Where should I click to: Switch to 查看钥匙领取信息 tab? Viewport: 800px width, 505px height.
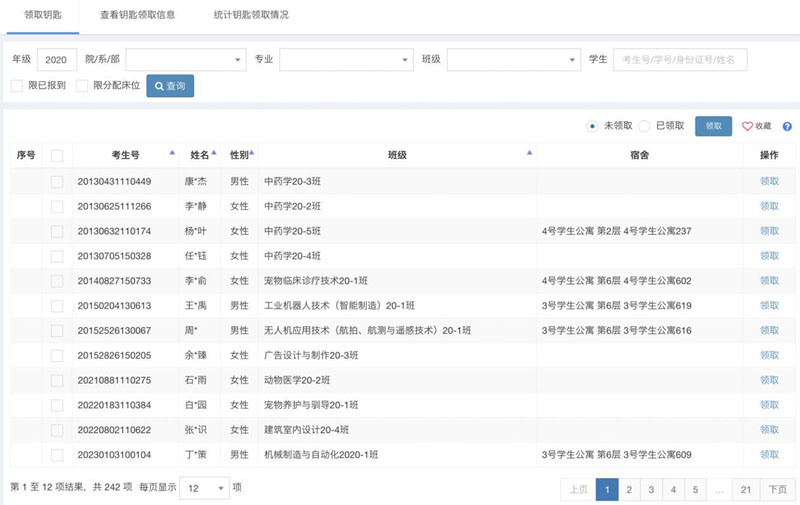138,17
